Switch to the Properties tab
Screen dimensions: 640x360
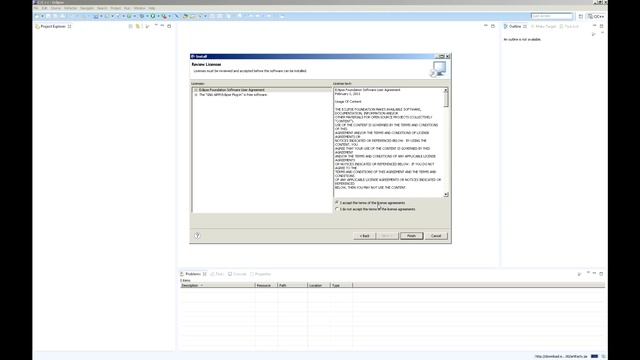click(260, 274)
